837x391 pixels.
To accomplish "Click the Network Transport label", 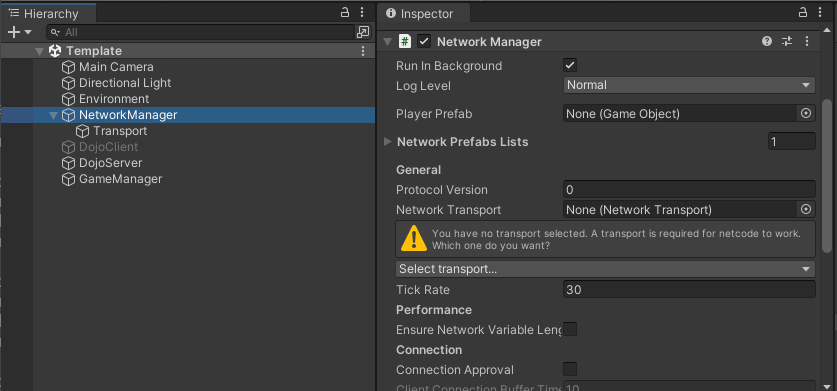I will coord(448,210).
